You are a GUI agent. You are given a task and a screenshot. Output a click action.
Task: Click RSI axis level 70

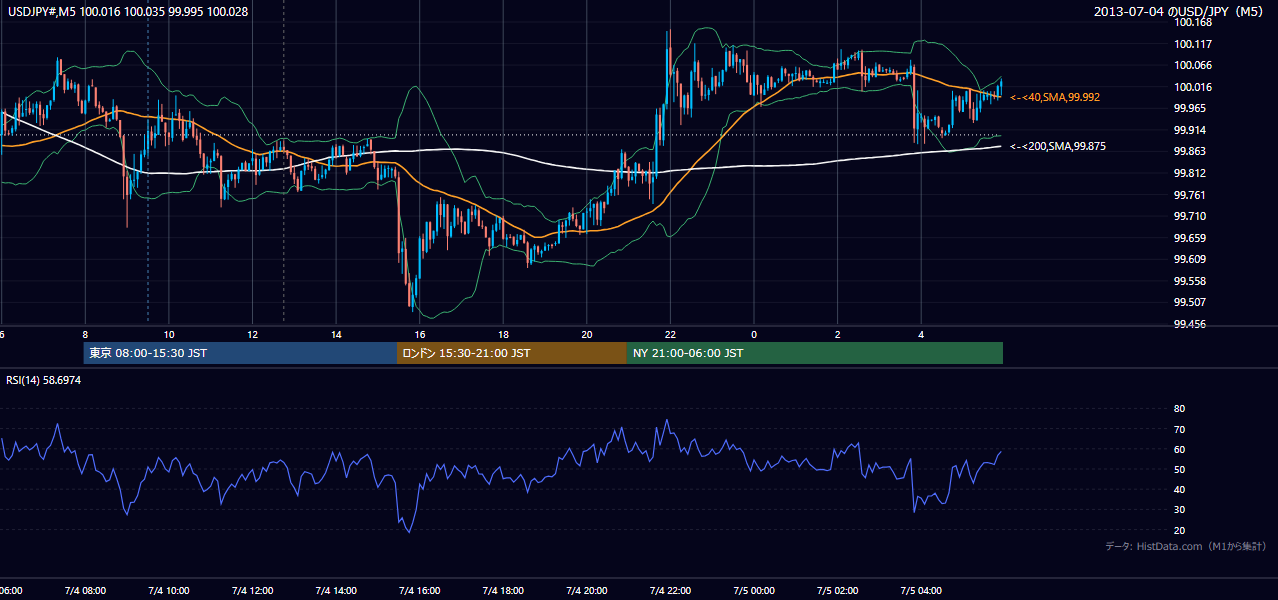[x=1179, y=429]
